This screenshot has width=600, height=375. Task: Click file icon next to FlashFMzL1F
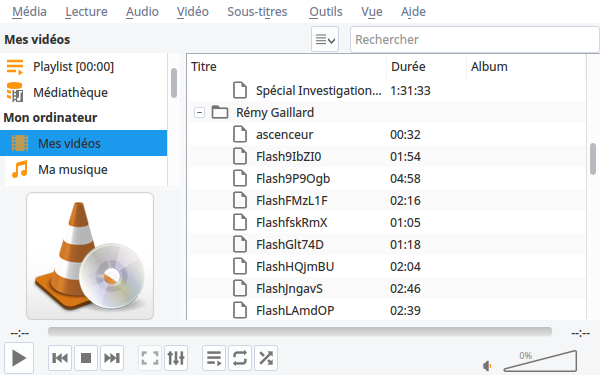pos(240,201)
